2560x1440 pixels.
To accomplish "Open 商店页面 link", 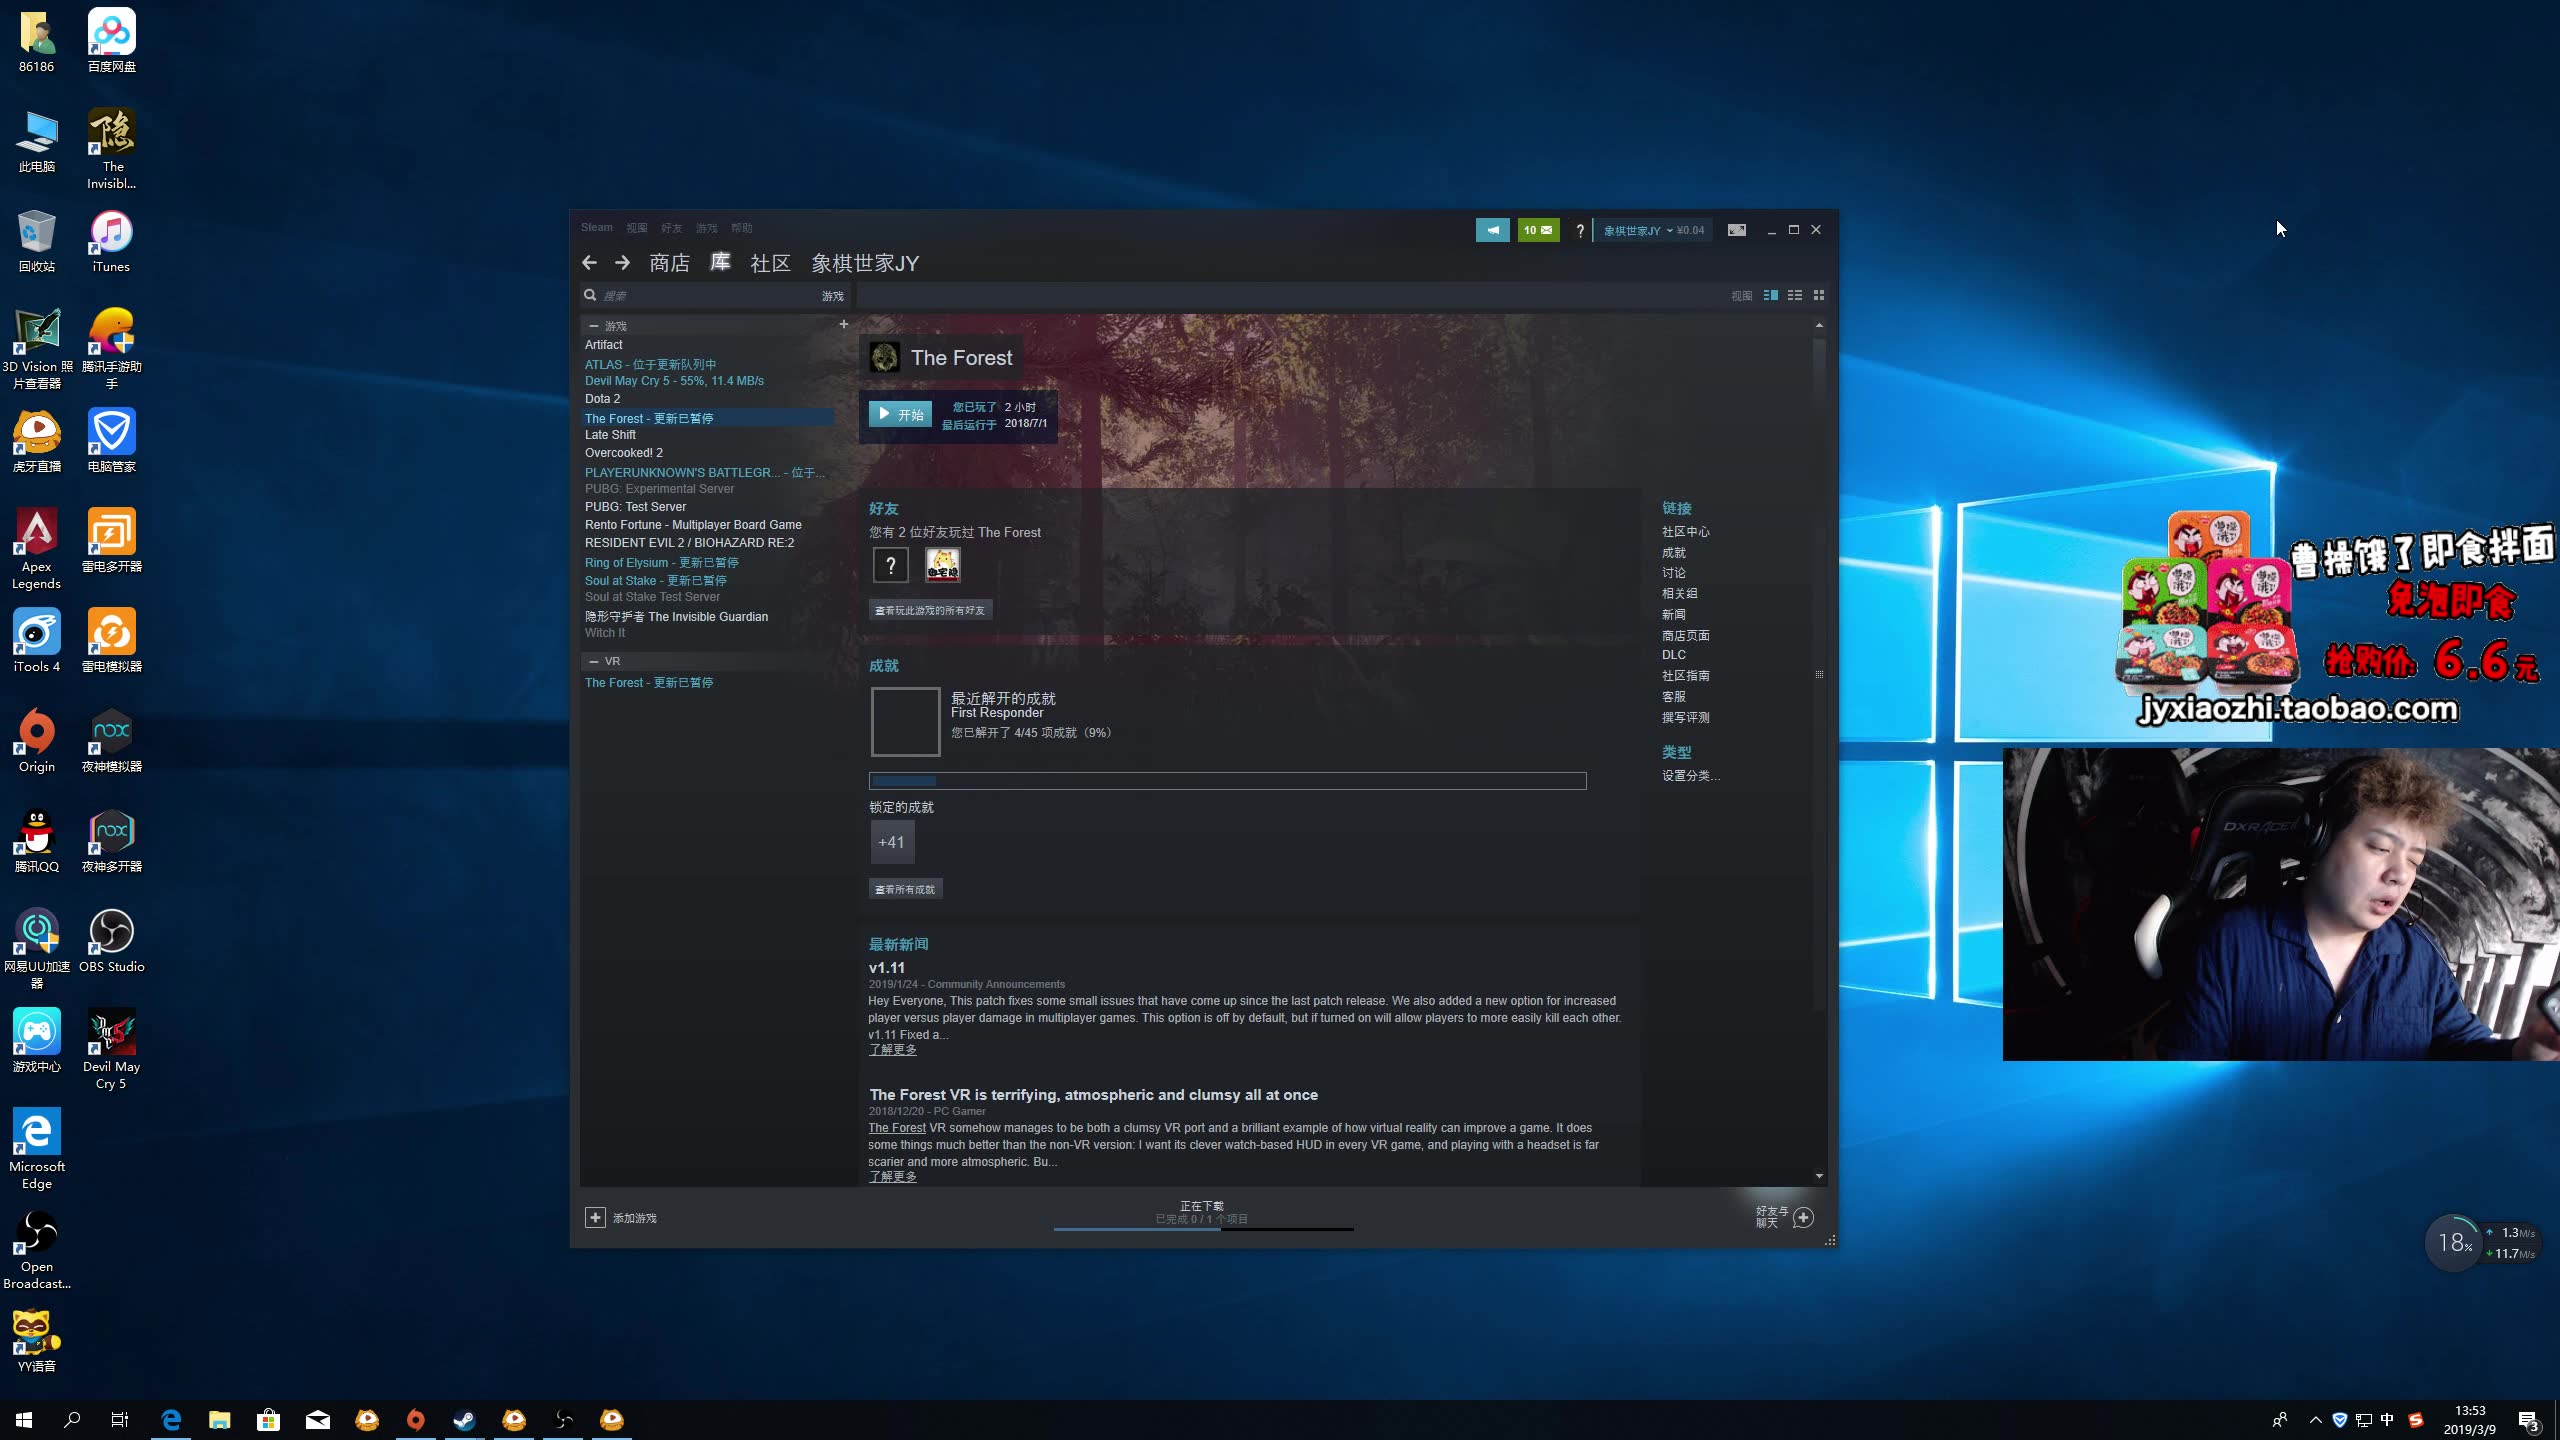I will point(1685,635).
